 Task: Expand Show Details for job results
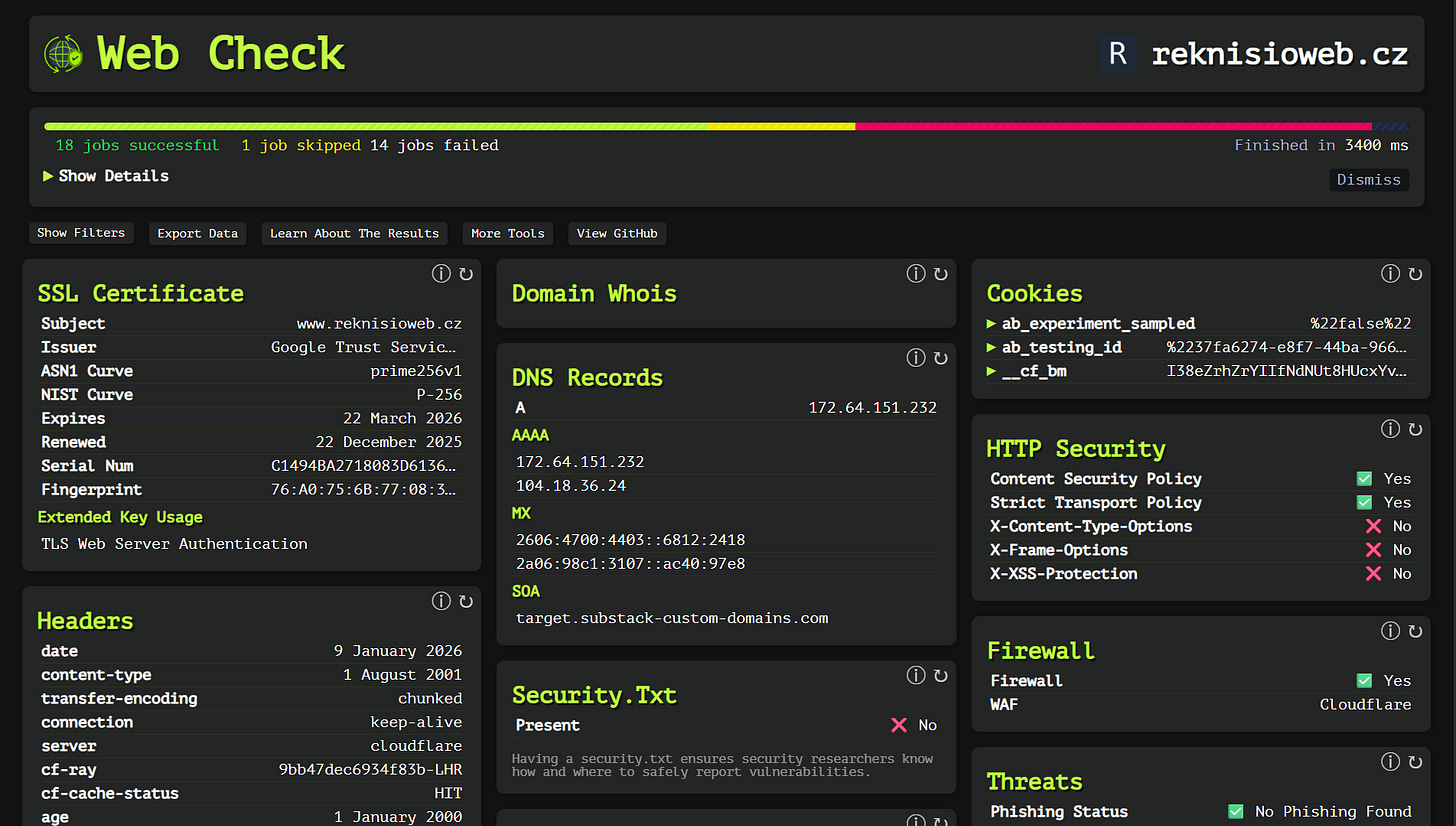tap(106, 176)
